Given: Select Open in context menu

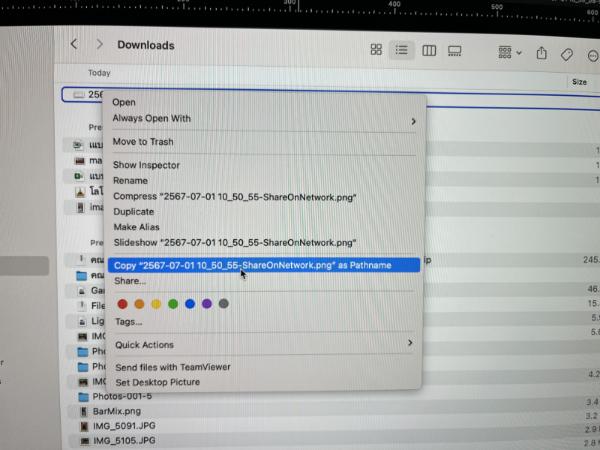Looking at the screenshot, I should point(124,103).
